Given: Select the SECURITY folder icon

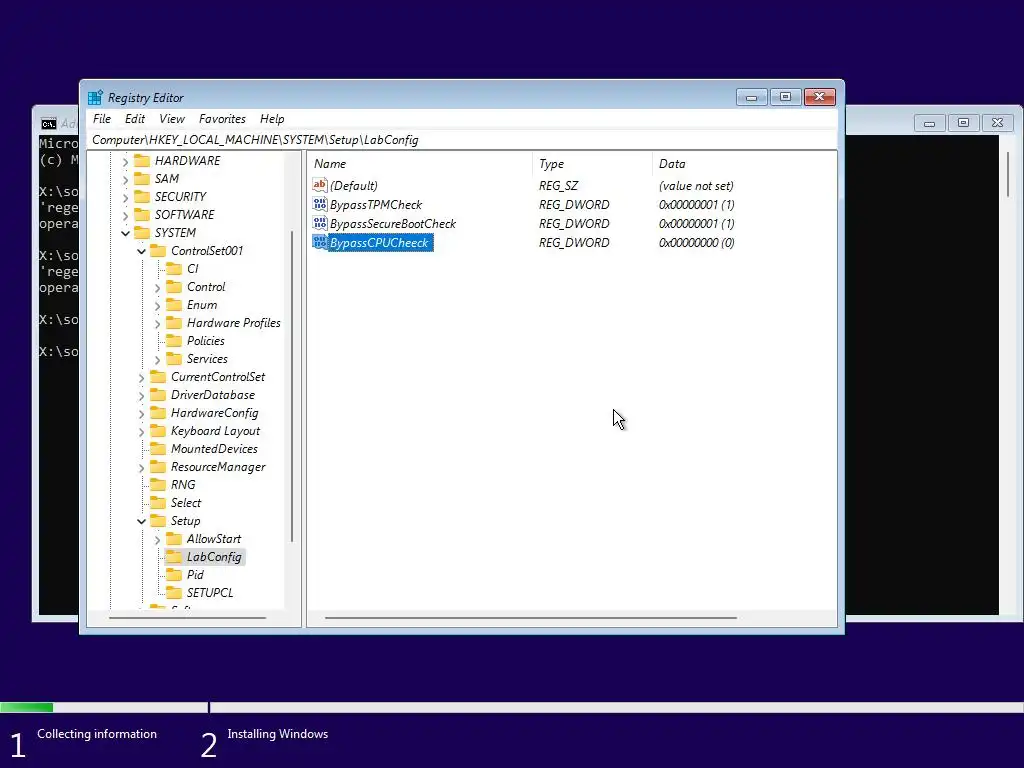Looking at the screenshot, I should [142, 197].
